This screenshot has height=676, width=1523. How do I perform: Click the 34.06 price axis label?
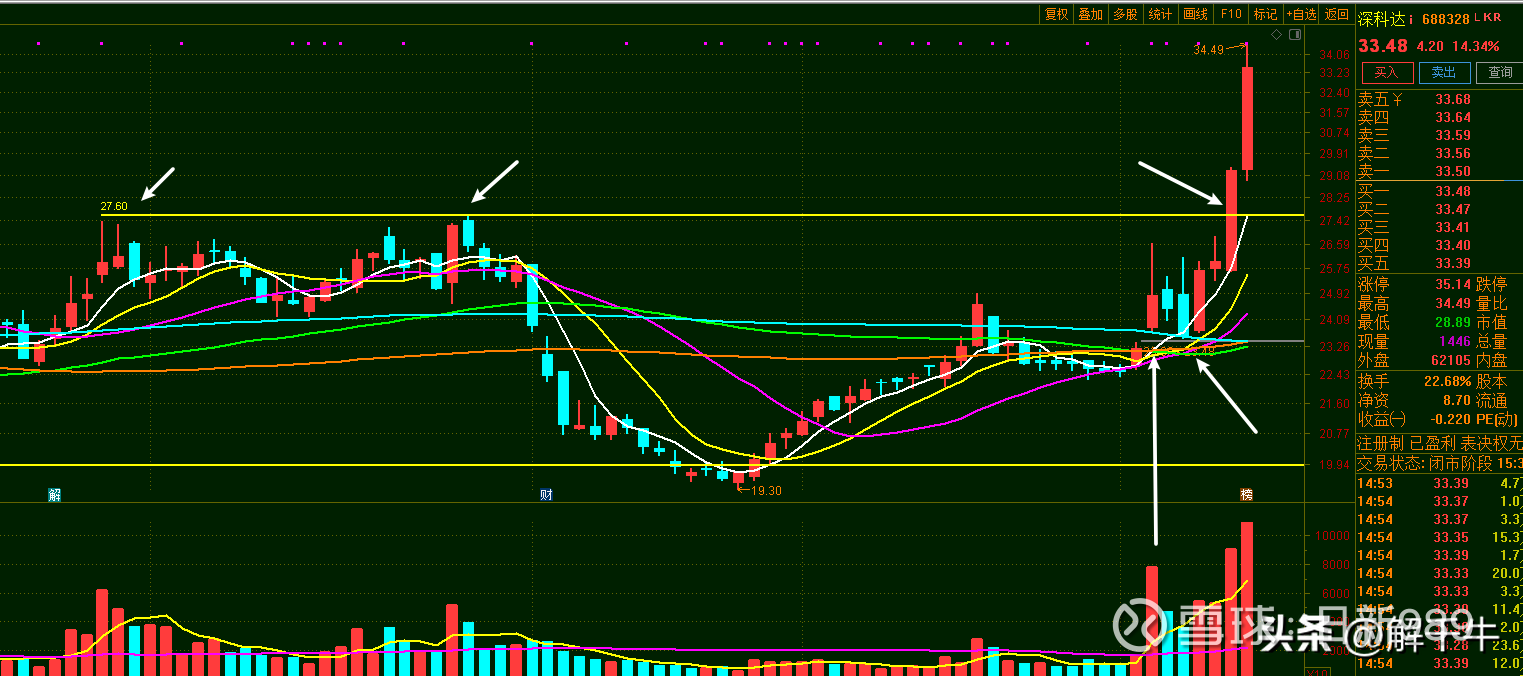(x=1334, y=55)
